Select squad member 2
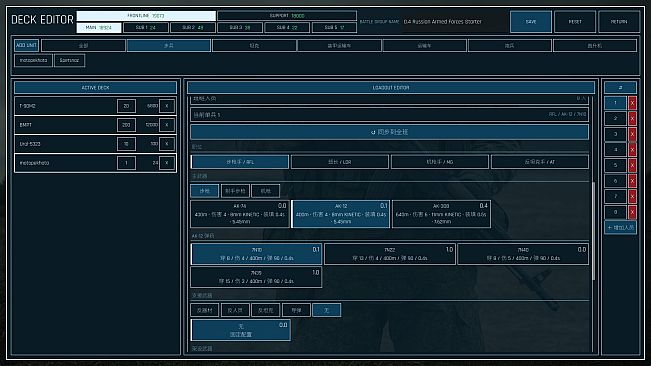 tap(615, 119)
